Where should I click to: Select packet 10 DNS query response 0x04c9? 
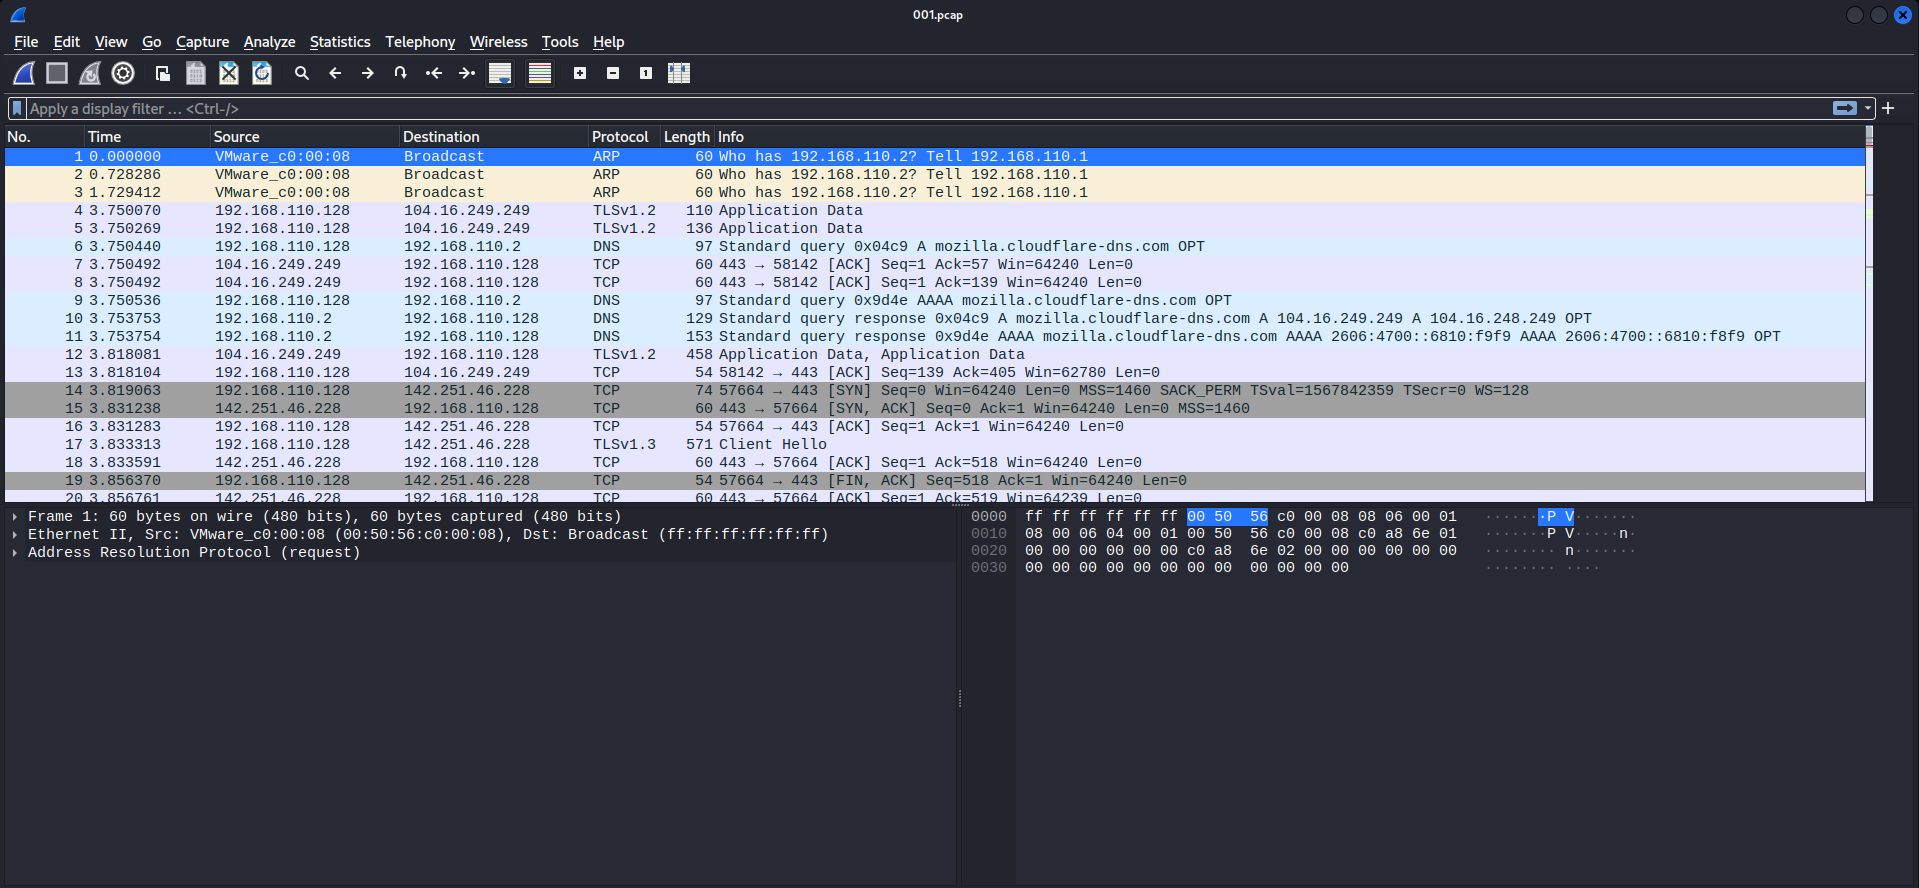(x=935, y=318)
